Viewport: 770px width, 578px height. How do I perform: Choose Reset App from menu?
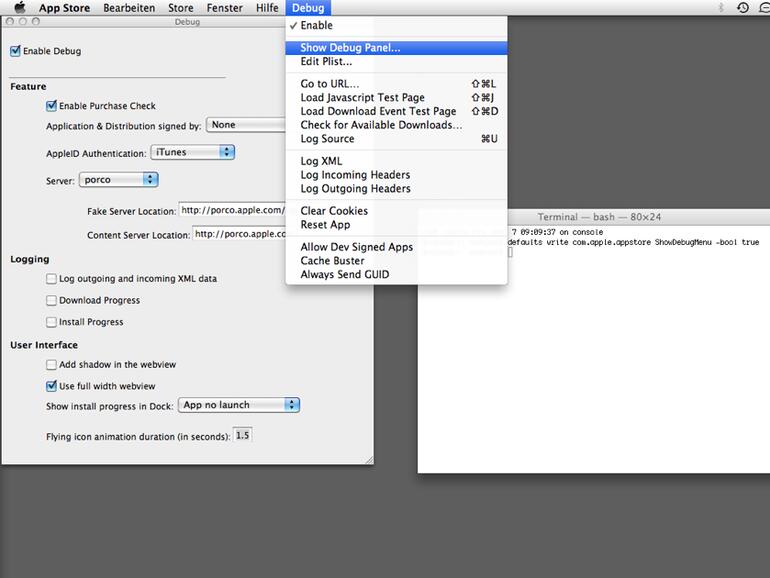pyautogui.click(x=396, y=224)
